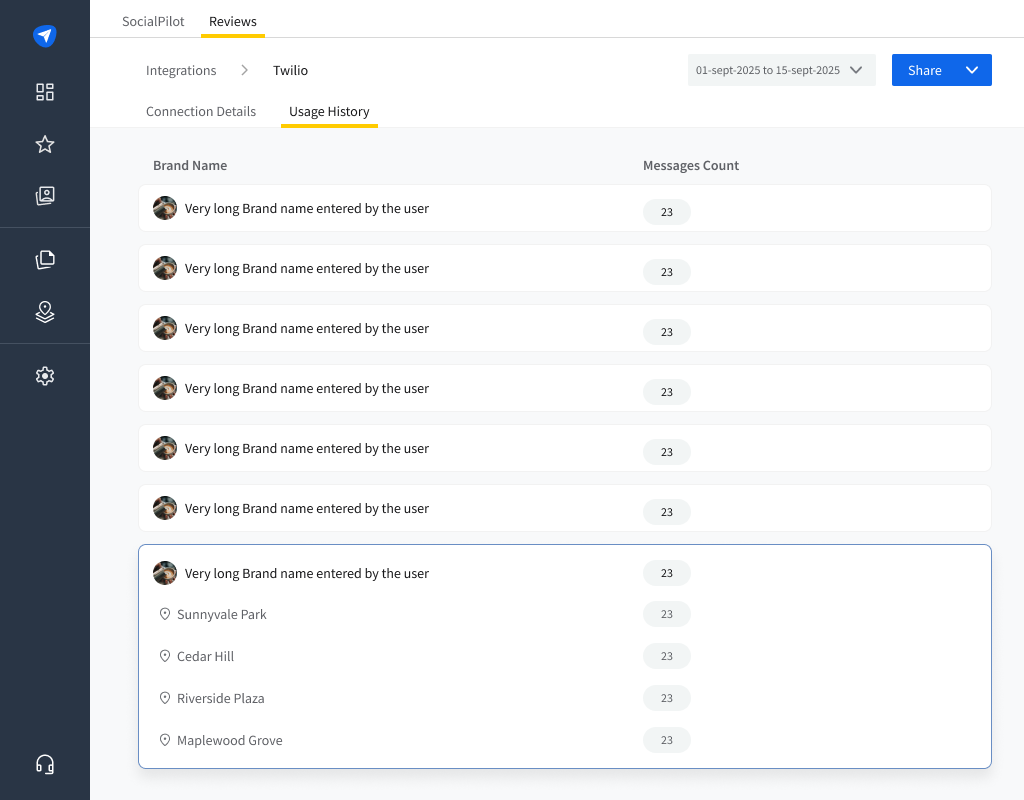
Task: Open the map location layers sidebar icon
Action: pyautogui.click(x=44, y=312)
